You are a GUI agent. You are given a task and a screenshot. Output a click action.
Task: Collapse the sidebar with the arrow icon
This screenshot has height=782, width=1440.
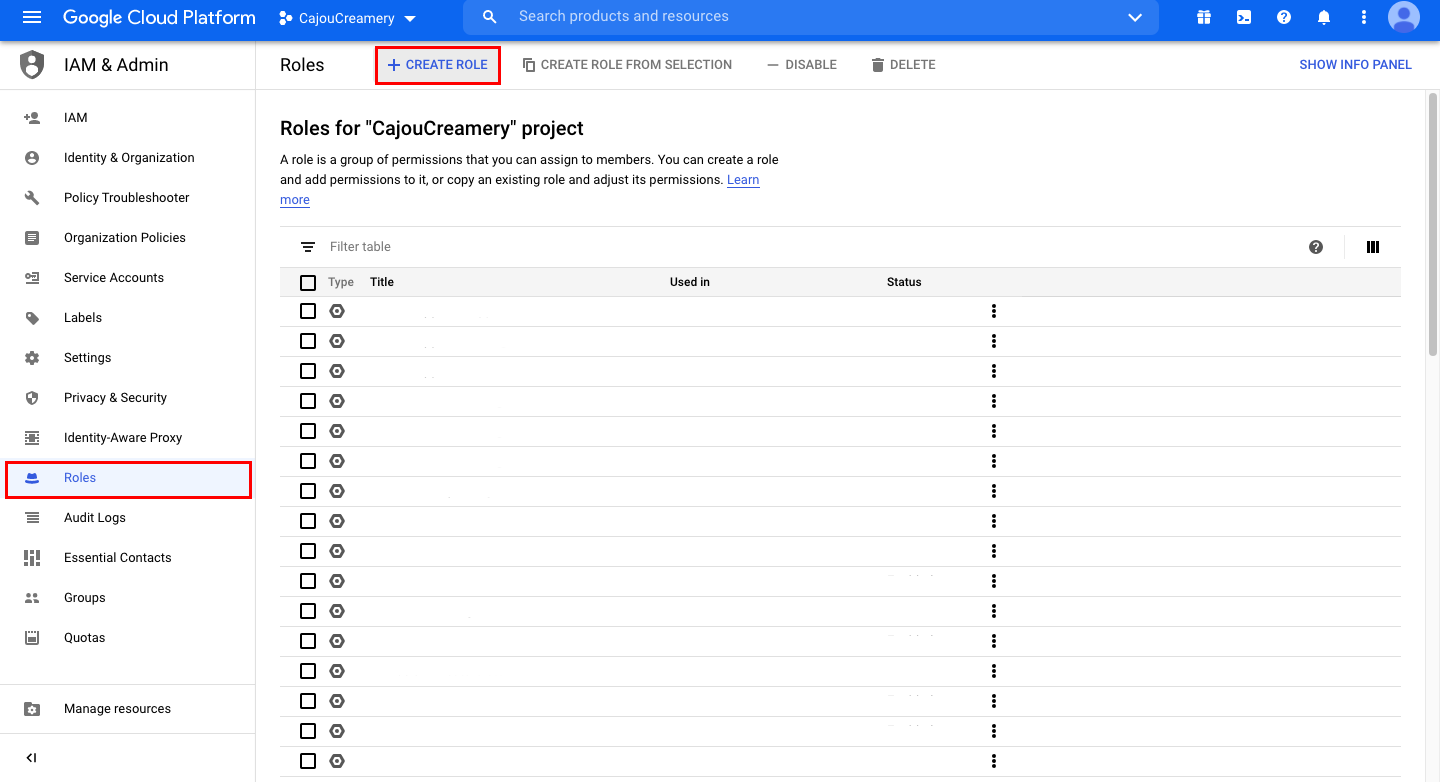(x=32, y=758)
